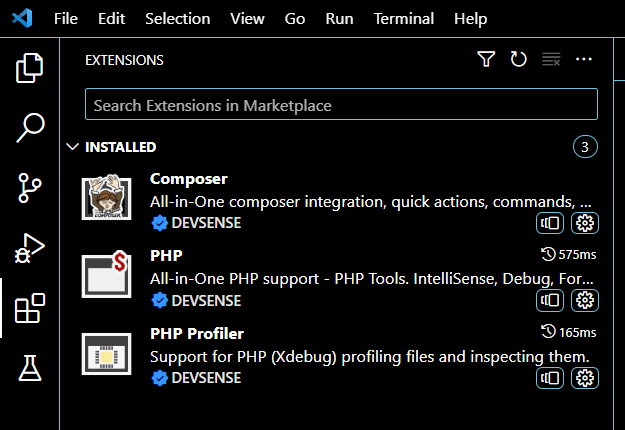Image resolution: width=625 pixels, height=430 pixels.
Task: Open Source Control view
Action: pyautogui.click(x=30, y=187)
